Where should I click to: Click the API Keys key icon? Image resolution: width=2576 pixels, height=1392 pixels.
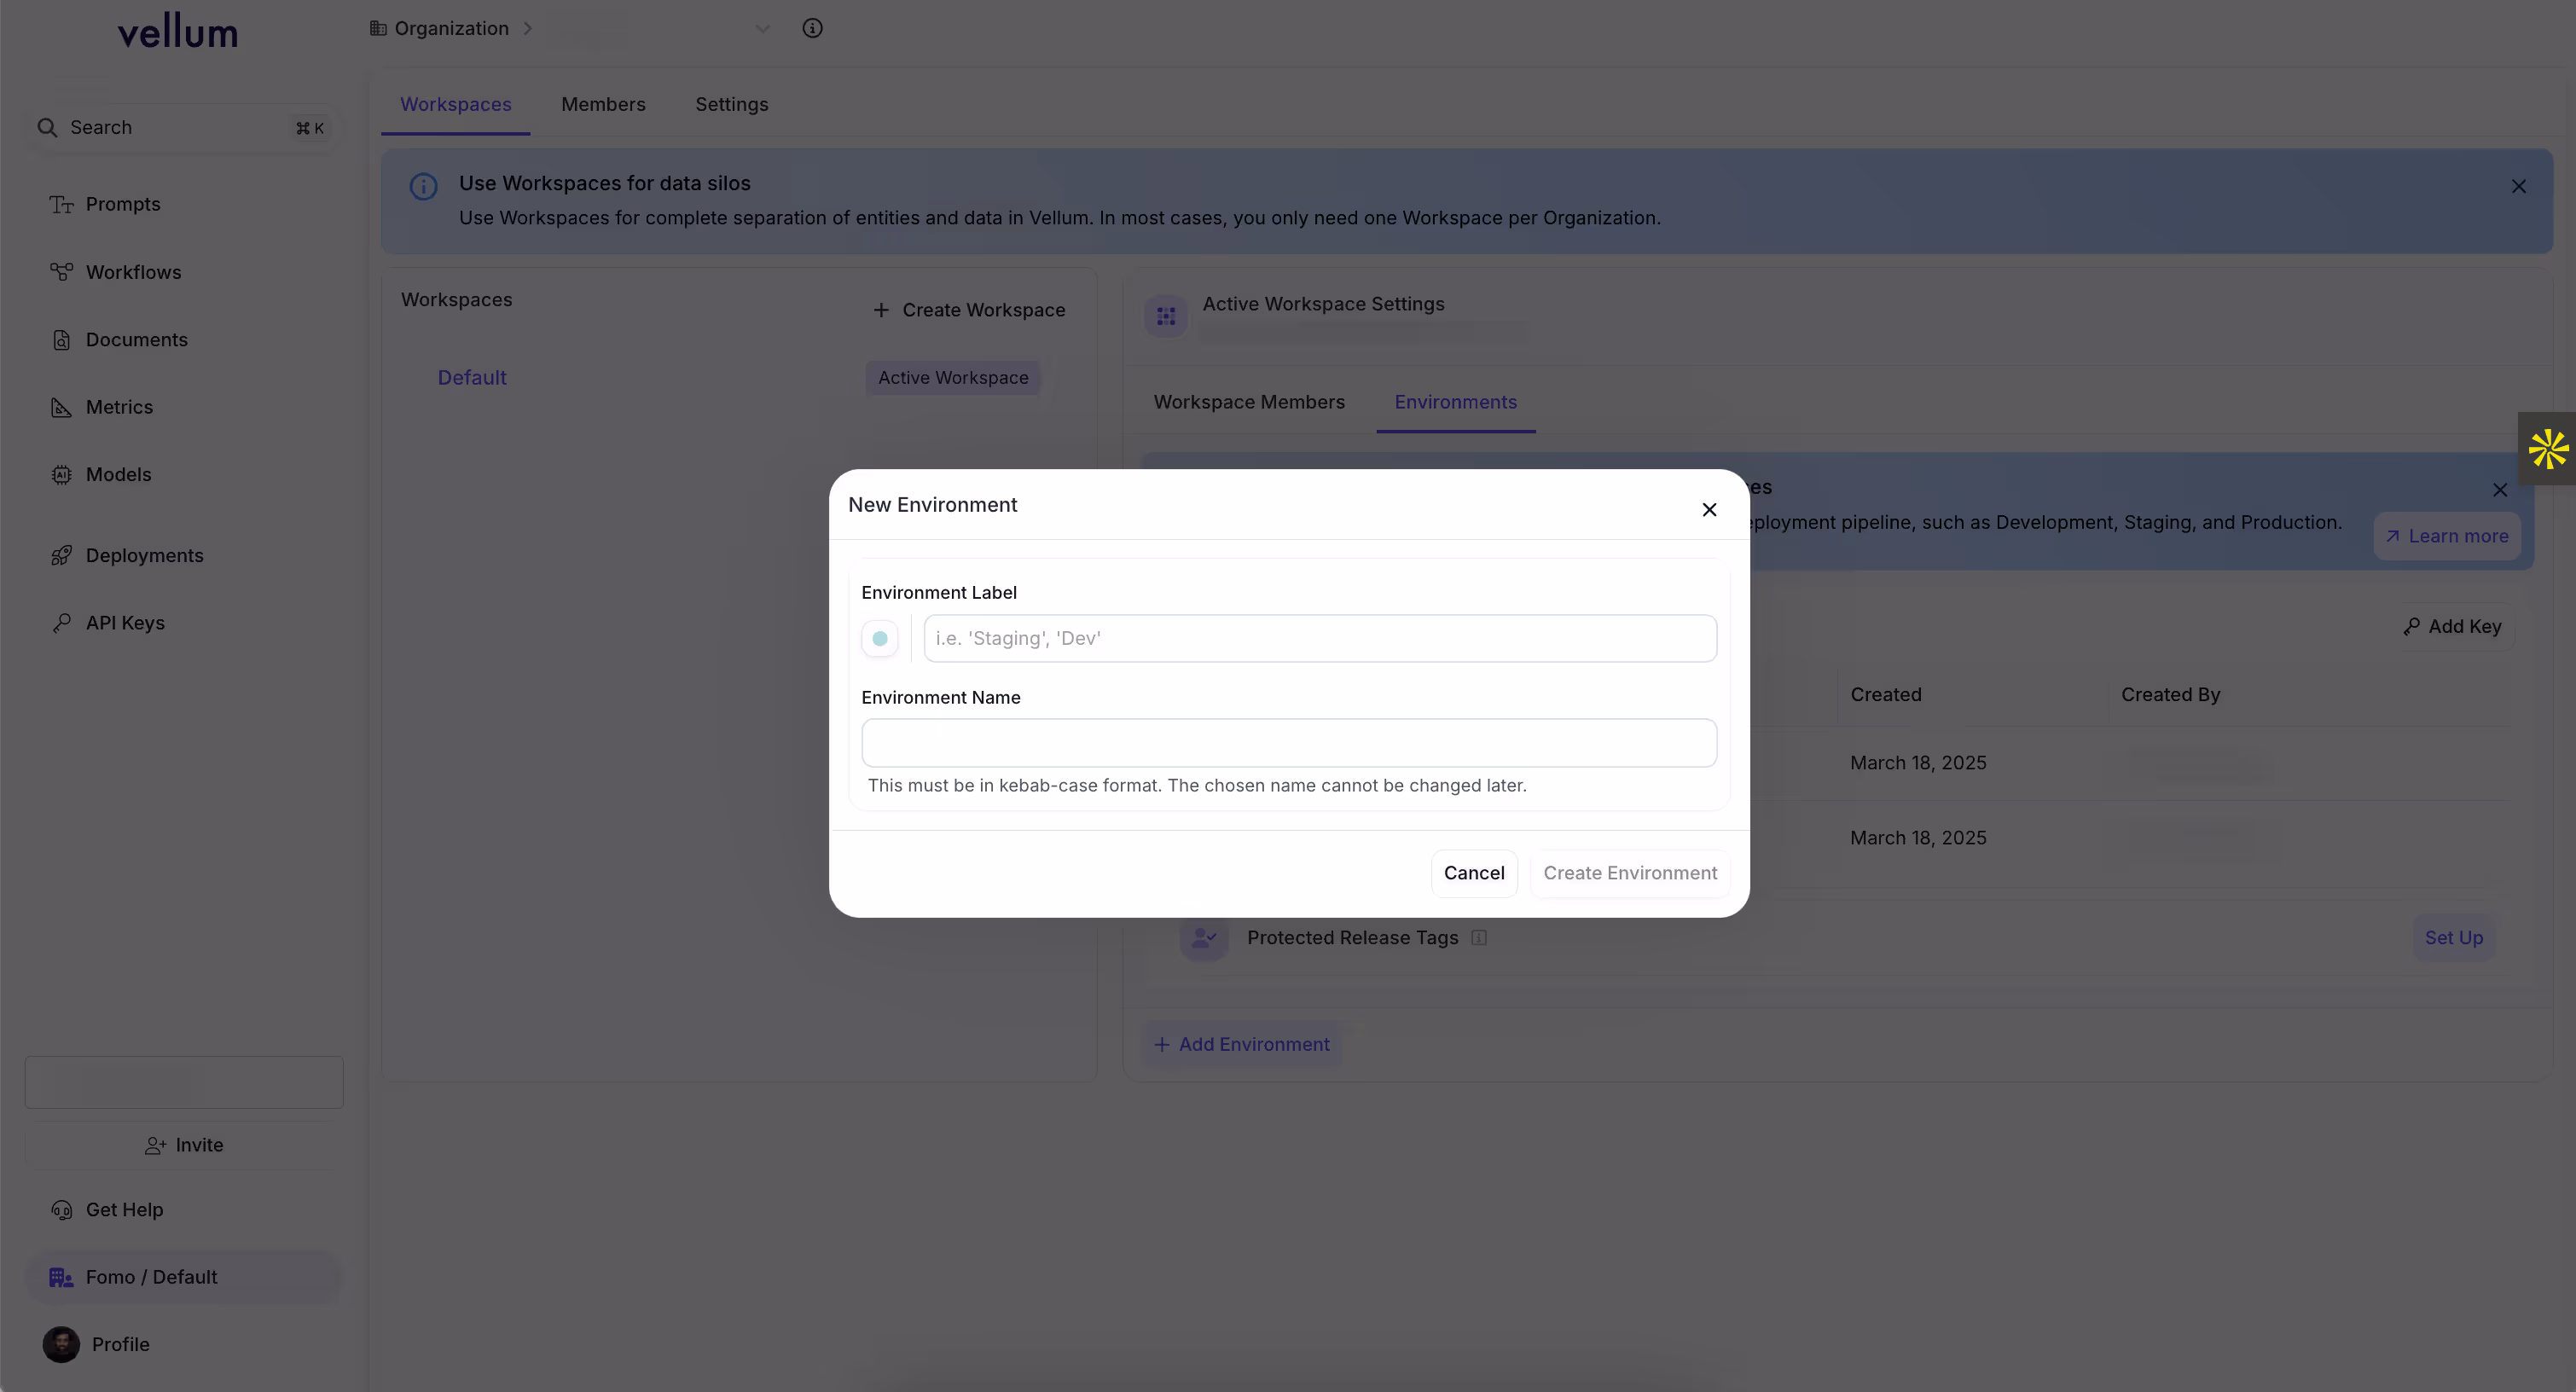click(61, 623)
